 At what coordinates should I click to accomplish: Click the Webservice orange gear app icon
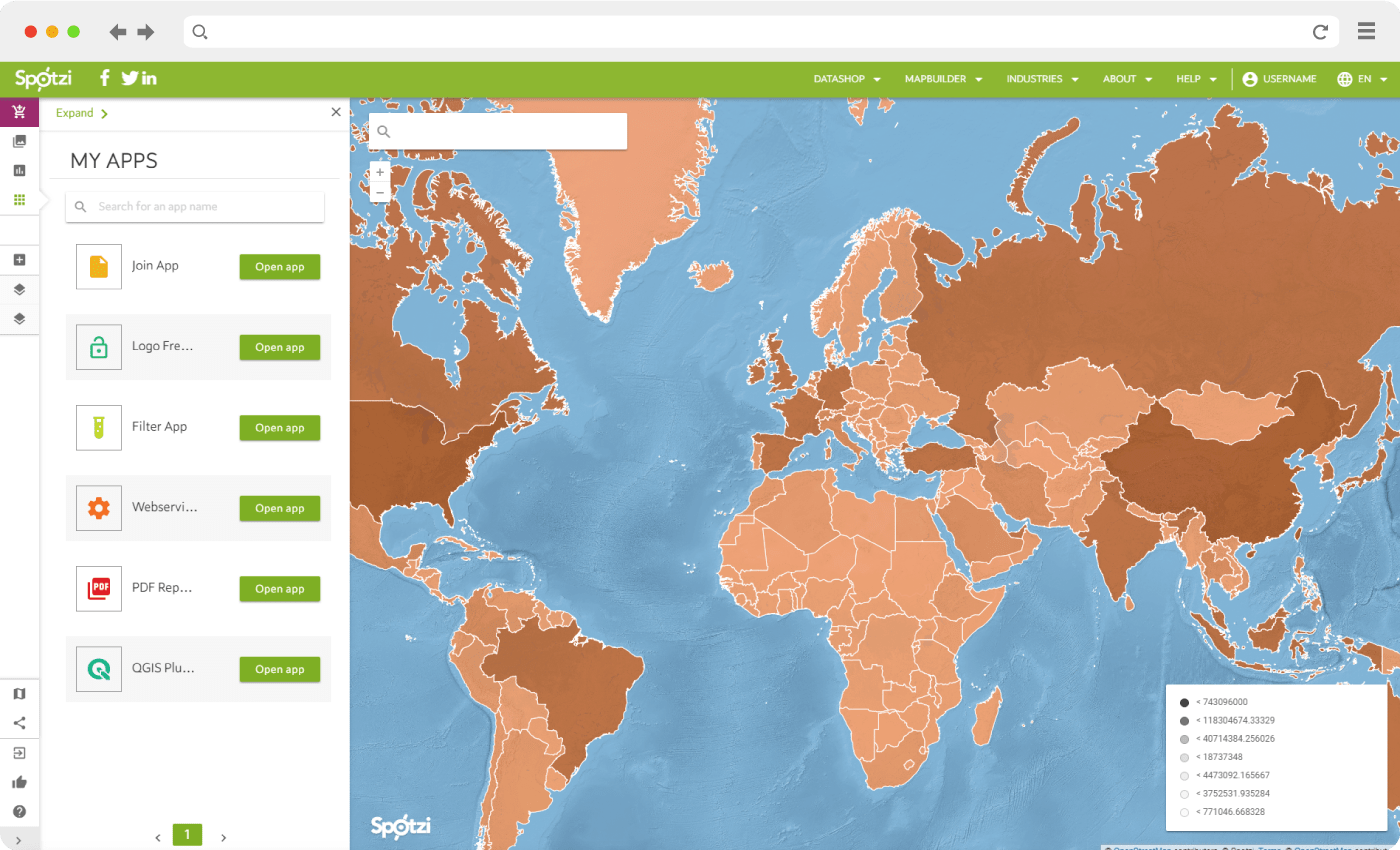click(99, 508)
